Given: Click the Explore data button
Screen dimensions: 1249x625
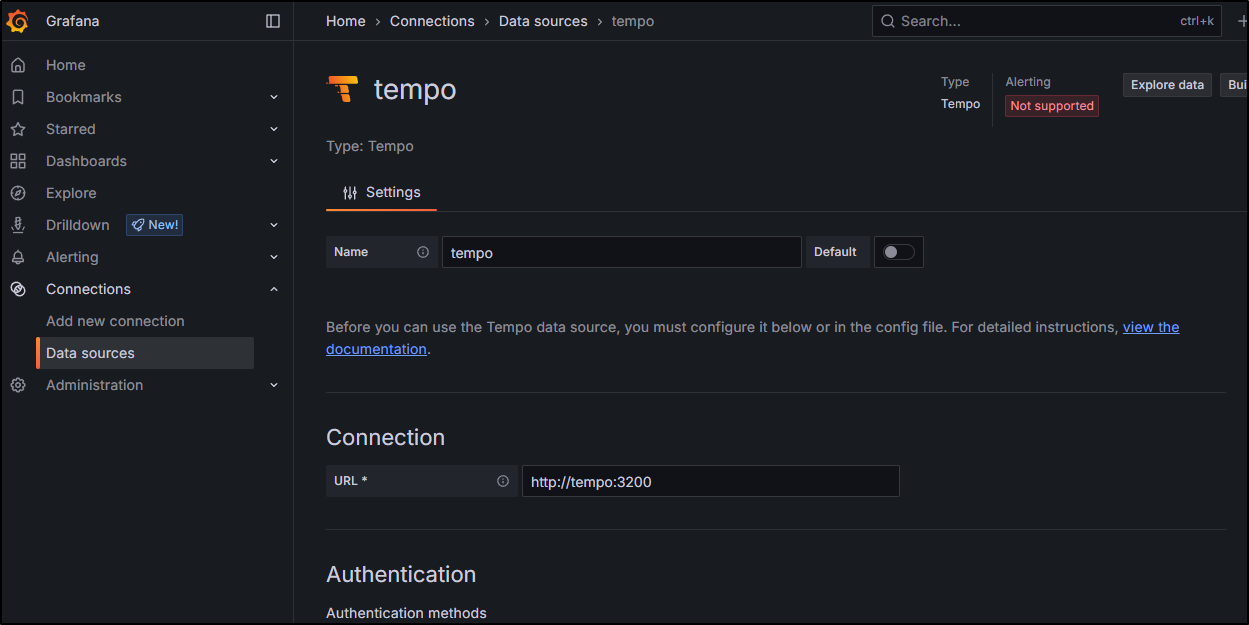Looking at the screenshot, I should point(1167,85).
